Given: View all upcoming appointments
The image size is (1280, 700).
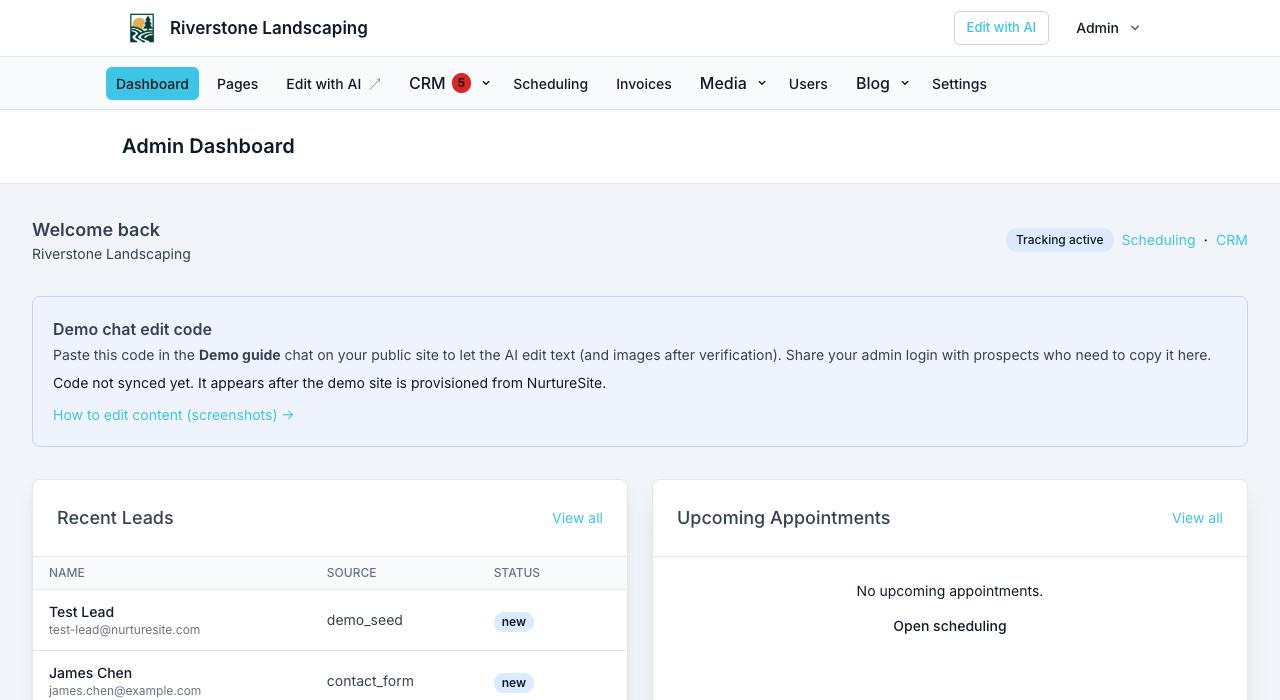Looking at the screenshot, I should coord(1197,518).
